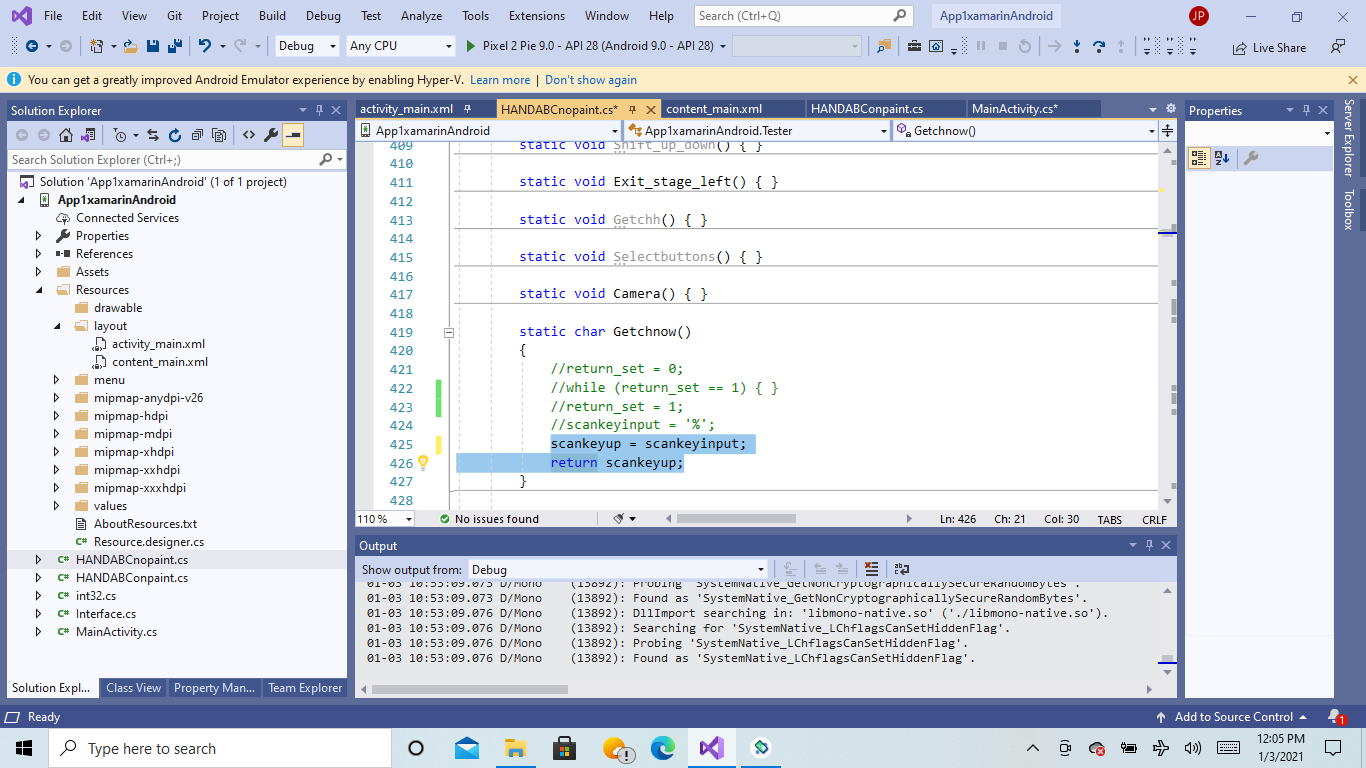Click the alphabetical sort icon in Properties
1366x768 pixels.
[1222, 158]
